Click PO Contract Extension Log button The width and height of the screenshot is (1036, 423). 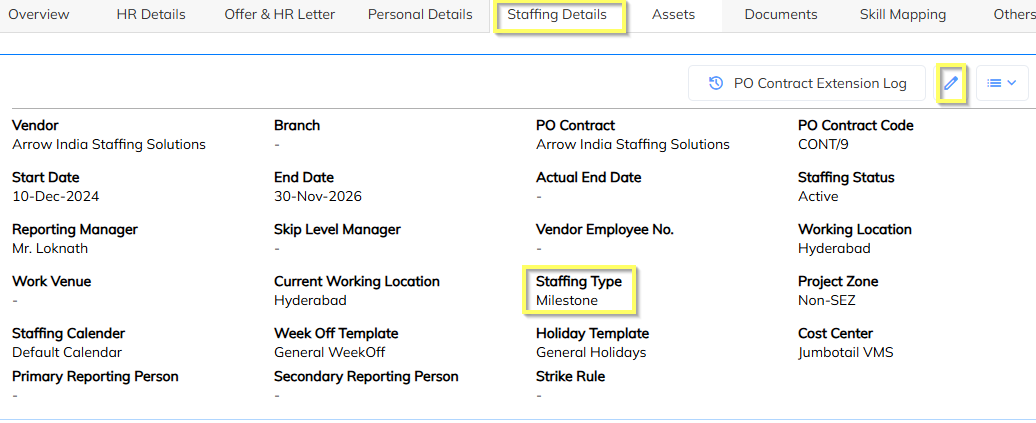click(x=807, y=83)
